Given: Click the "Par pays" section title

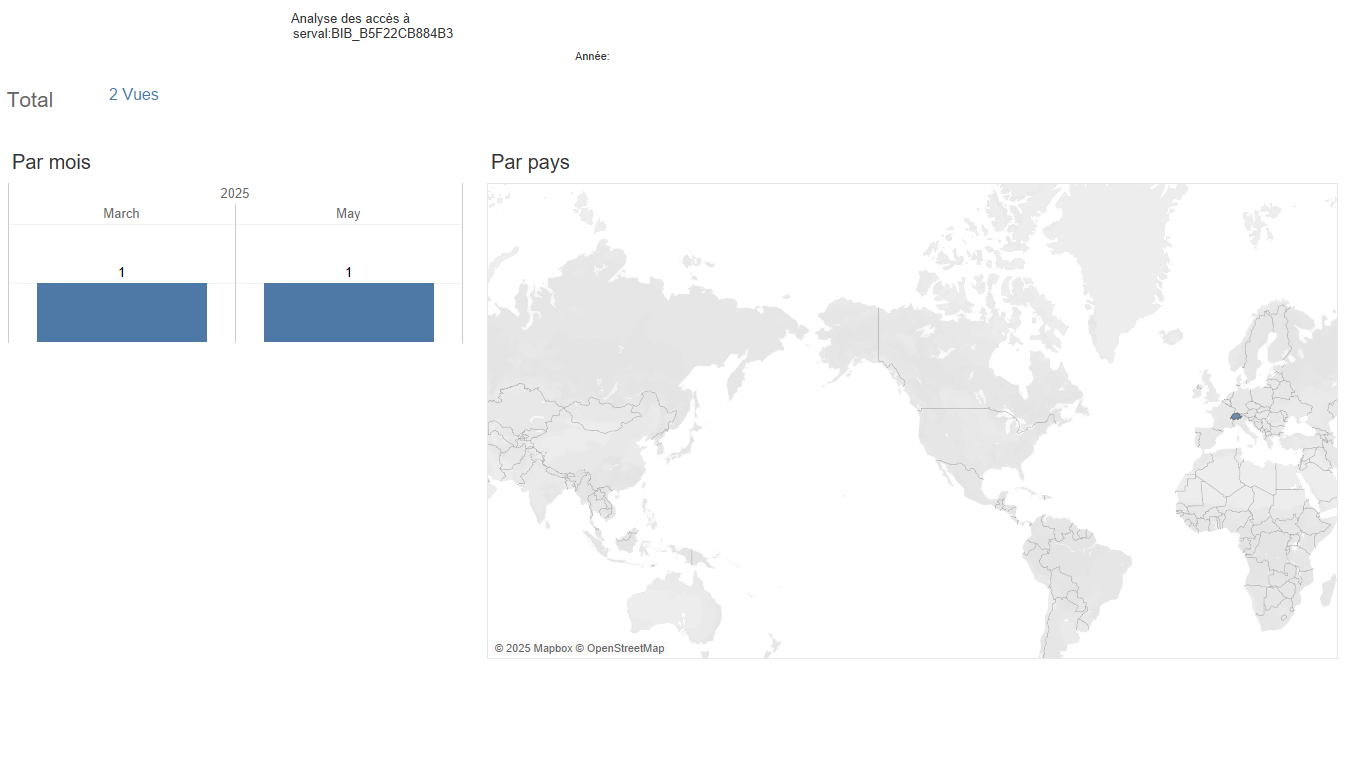Looking at the screenshot, I should tap(530, 162).
